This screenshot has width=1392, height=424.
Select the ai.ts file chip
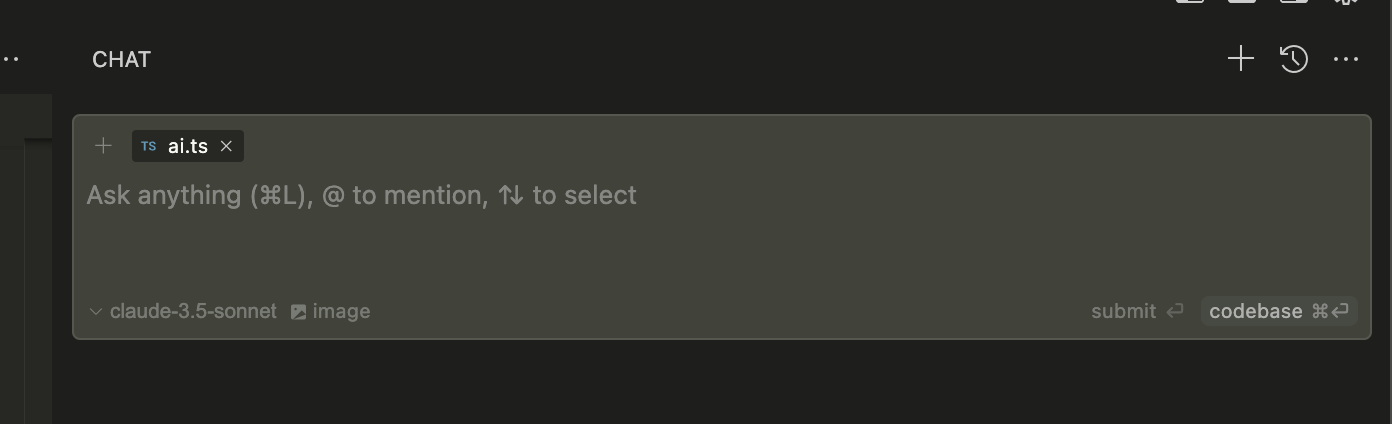188,146
